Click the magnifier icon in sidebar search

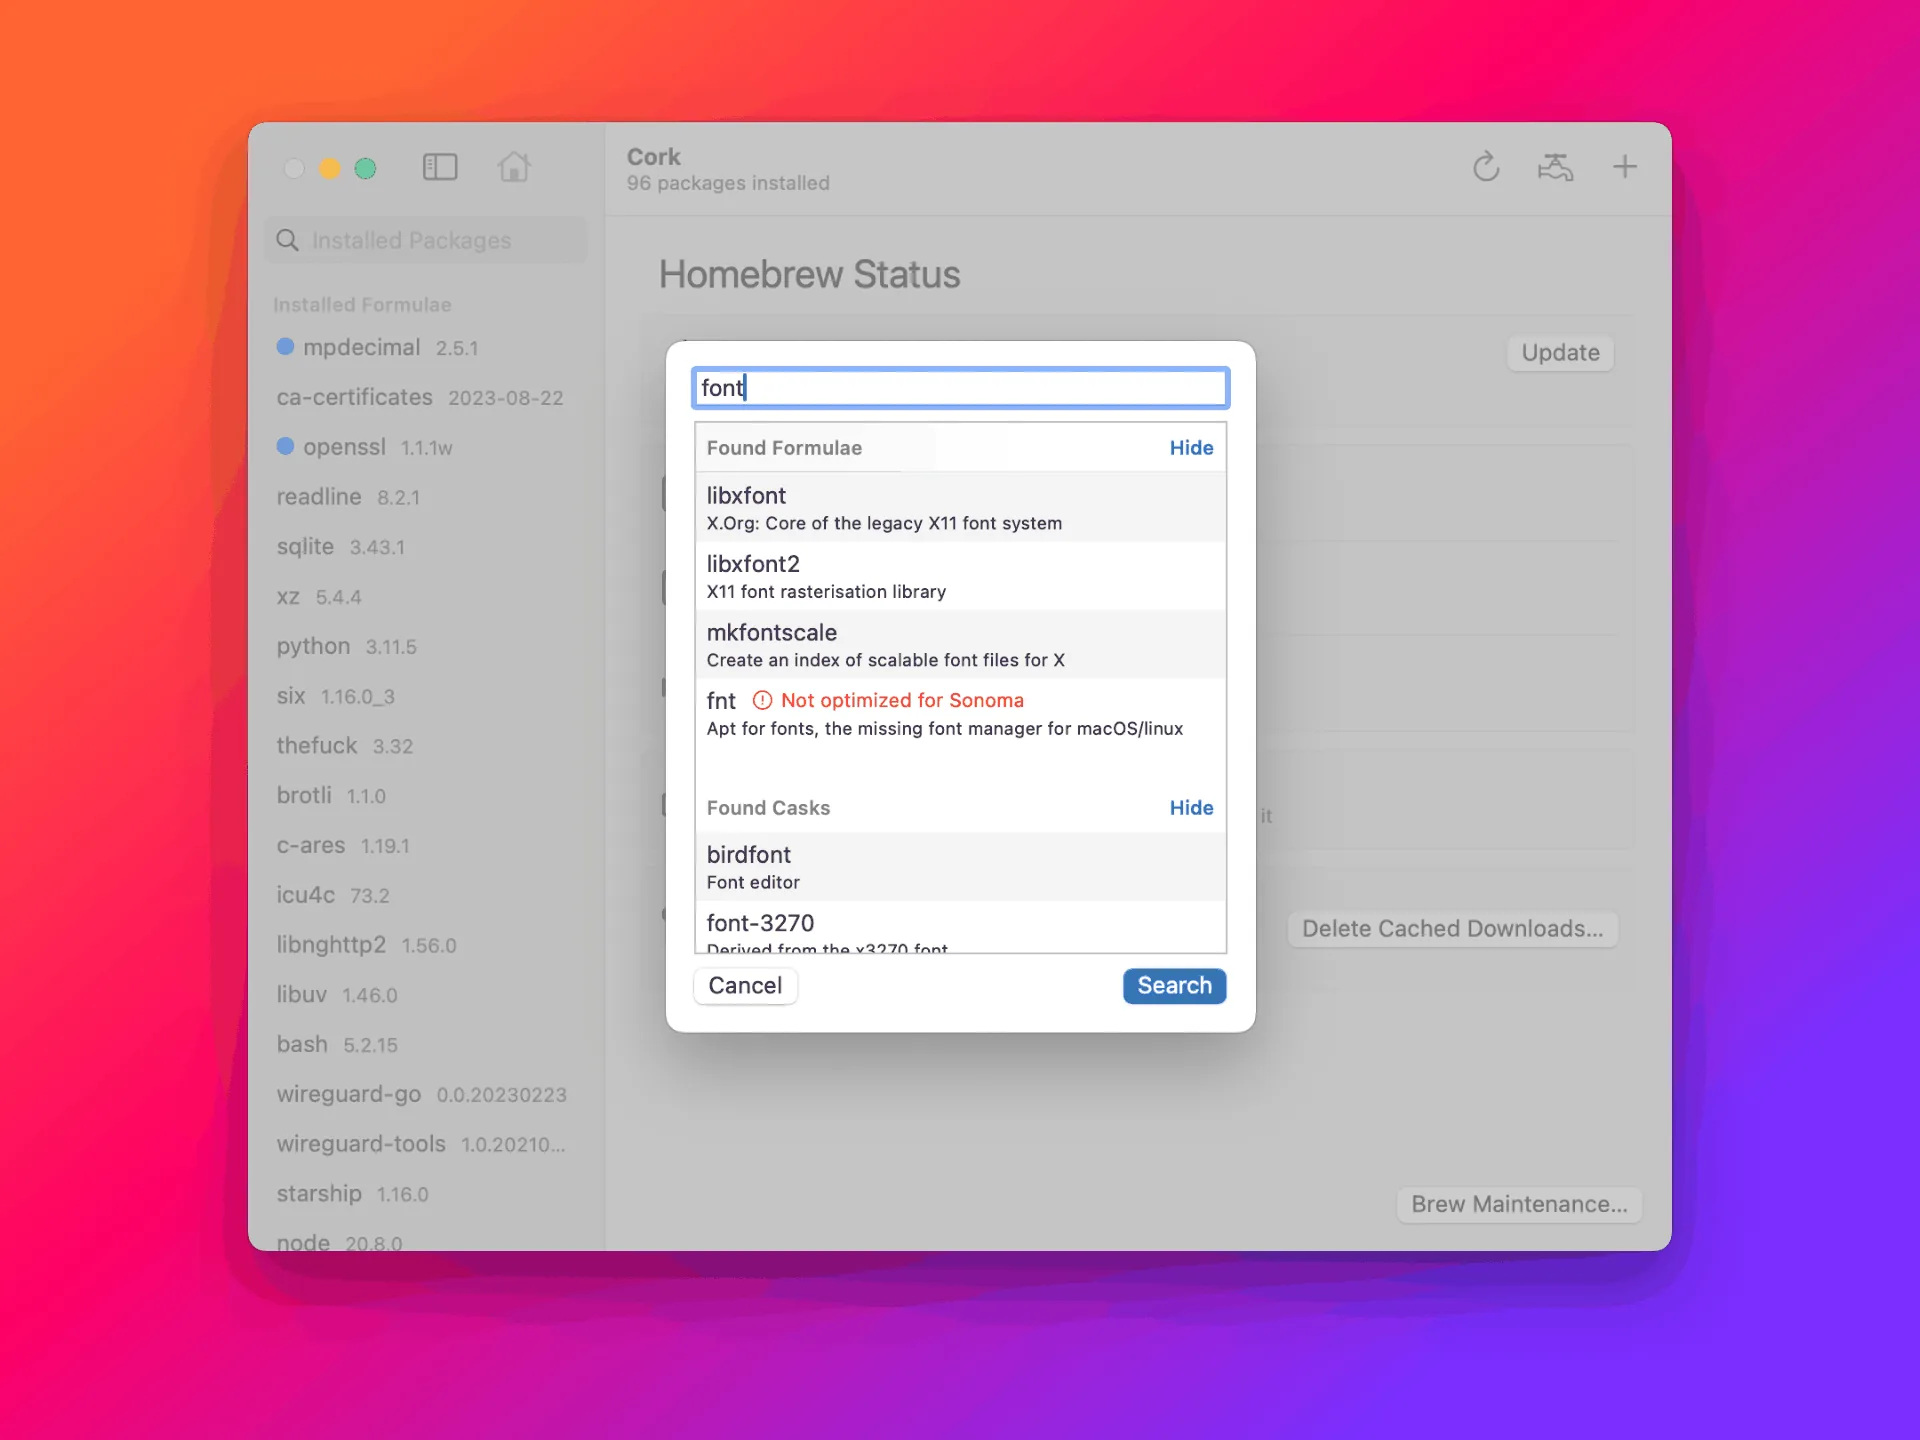click(288, 240)
